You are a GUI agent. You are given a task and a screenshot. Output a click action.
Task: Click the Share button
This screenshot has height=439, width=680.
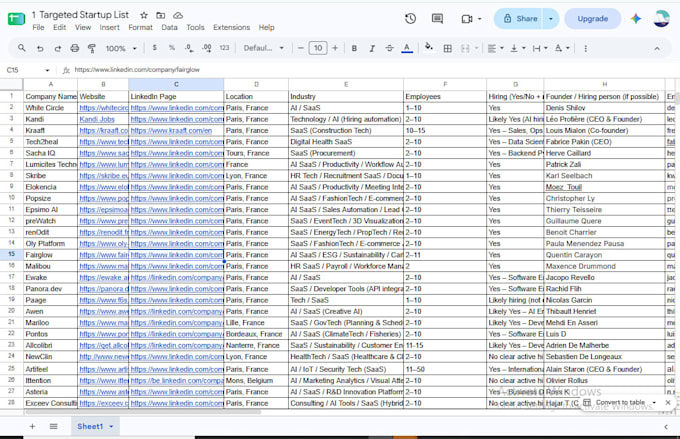520,19
